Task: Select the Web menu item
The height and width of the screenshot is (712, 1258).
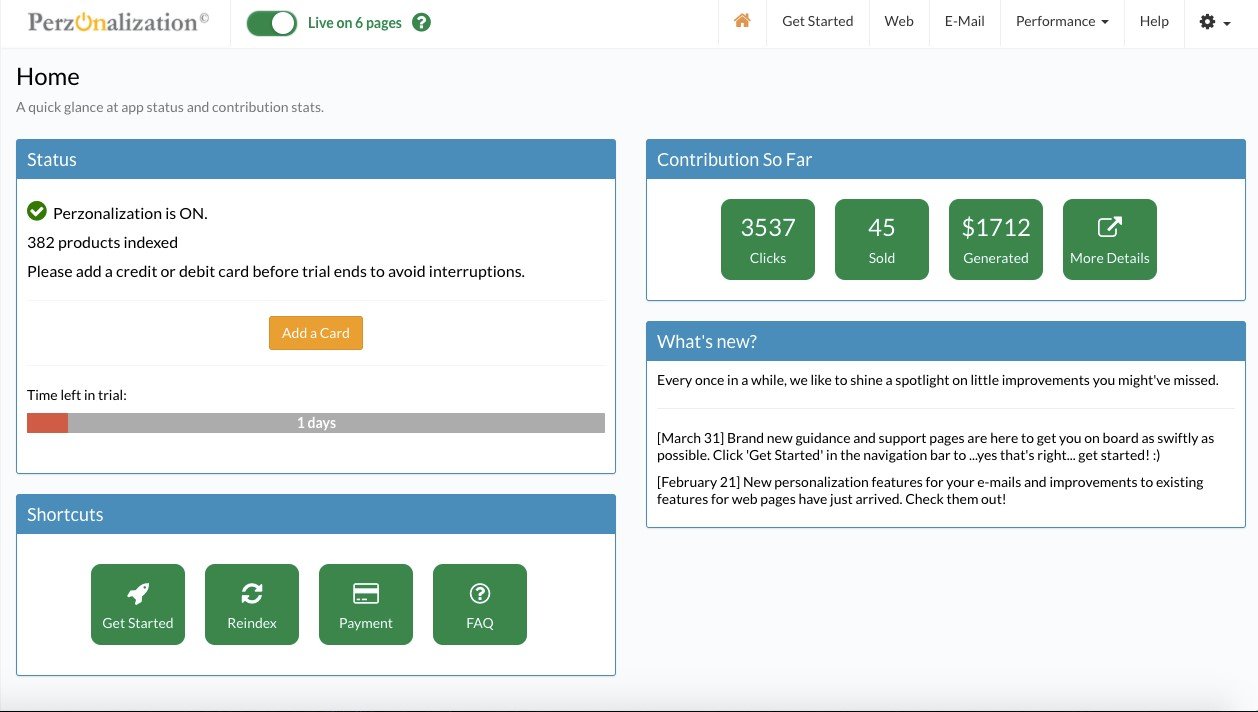Action: [899, 21]
